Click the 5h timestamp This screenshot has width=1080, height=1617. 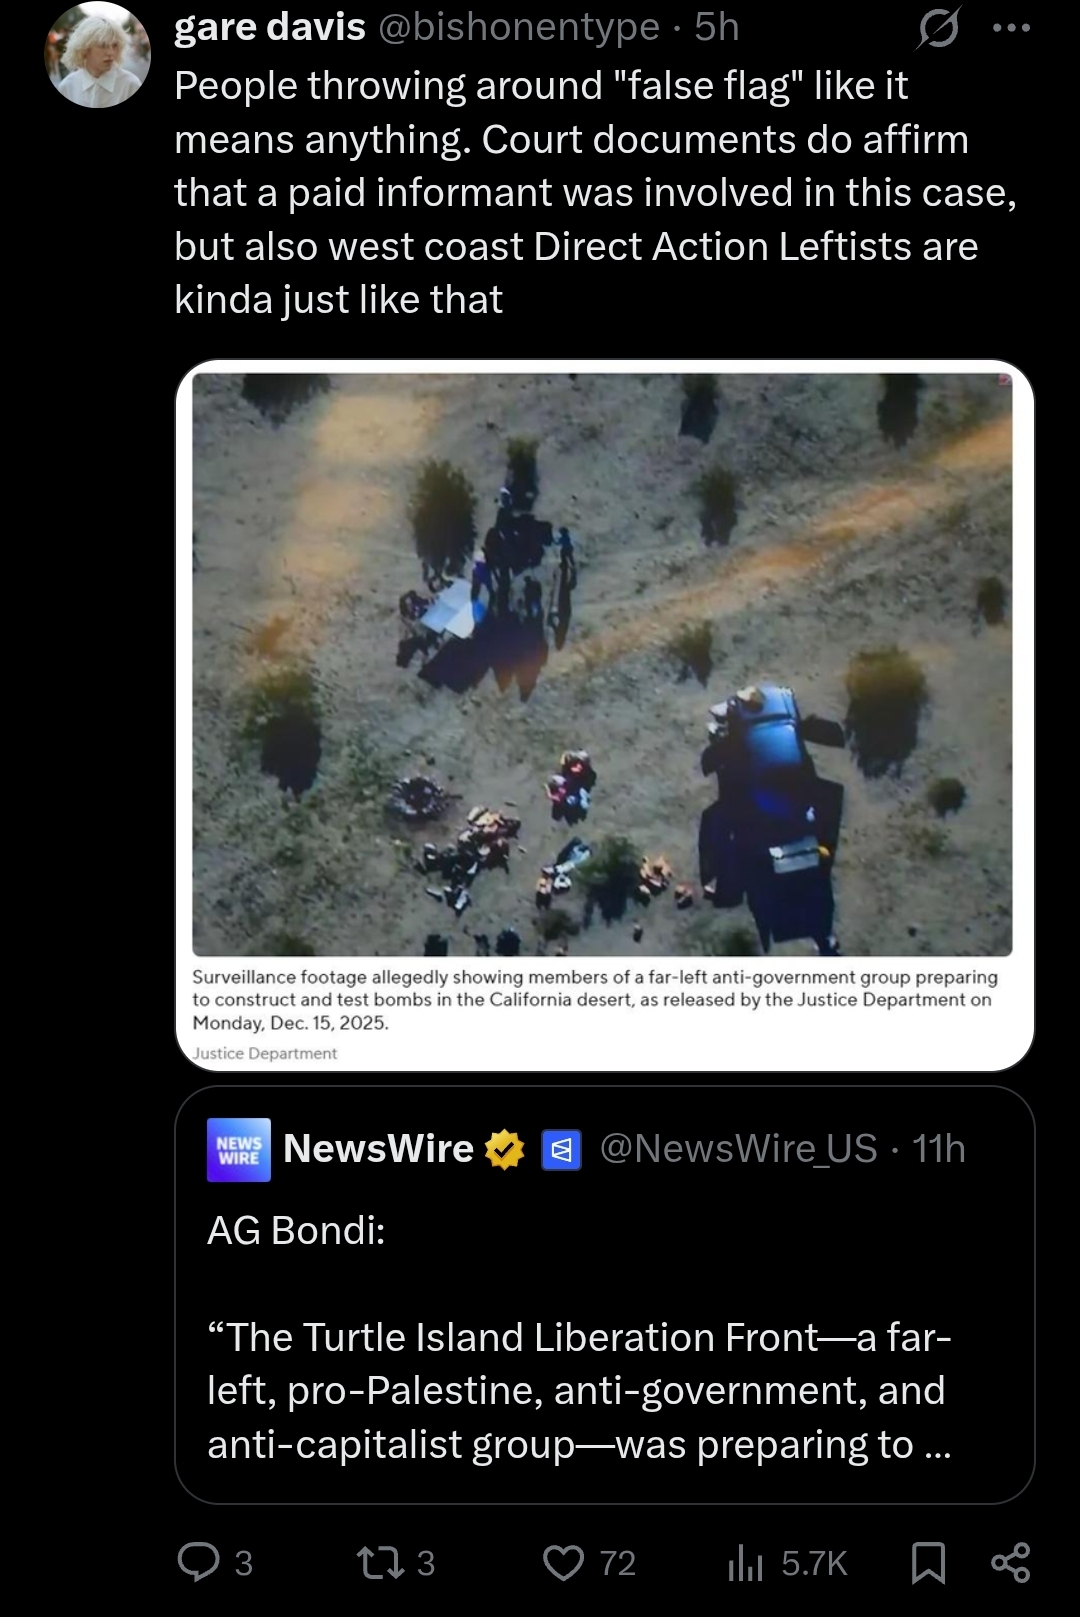pos(717,27)
